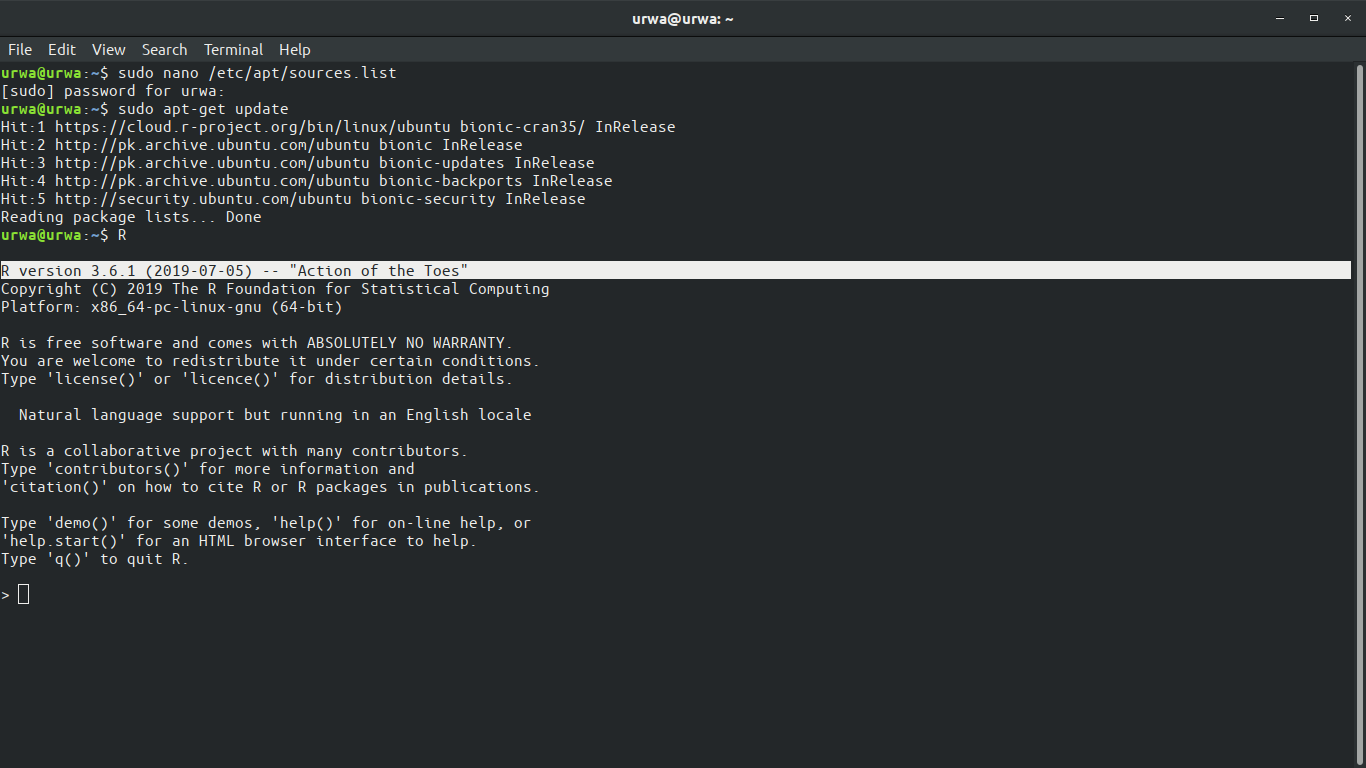Click the R prompt cursor block
The height and width of the screenshot is (768, 1366).
point(24,595)
